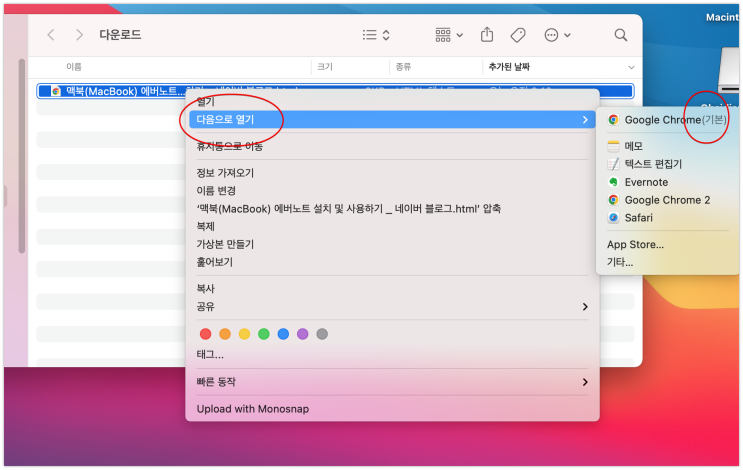Choose 공유 menu item

[x=206, y=307]
